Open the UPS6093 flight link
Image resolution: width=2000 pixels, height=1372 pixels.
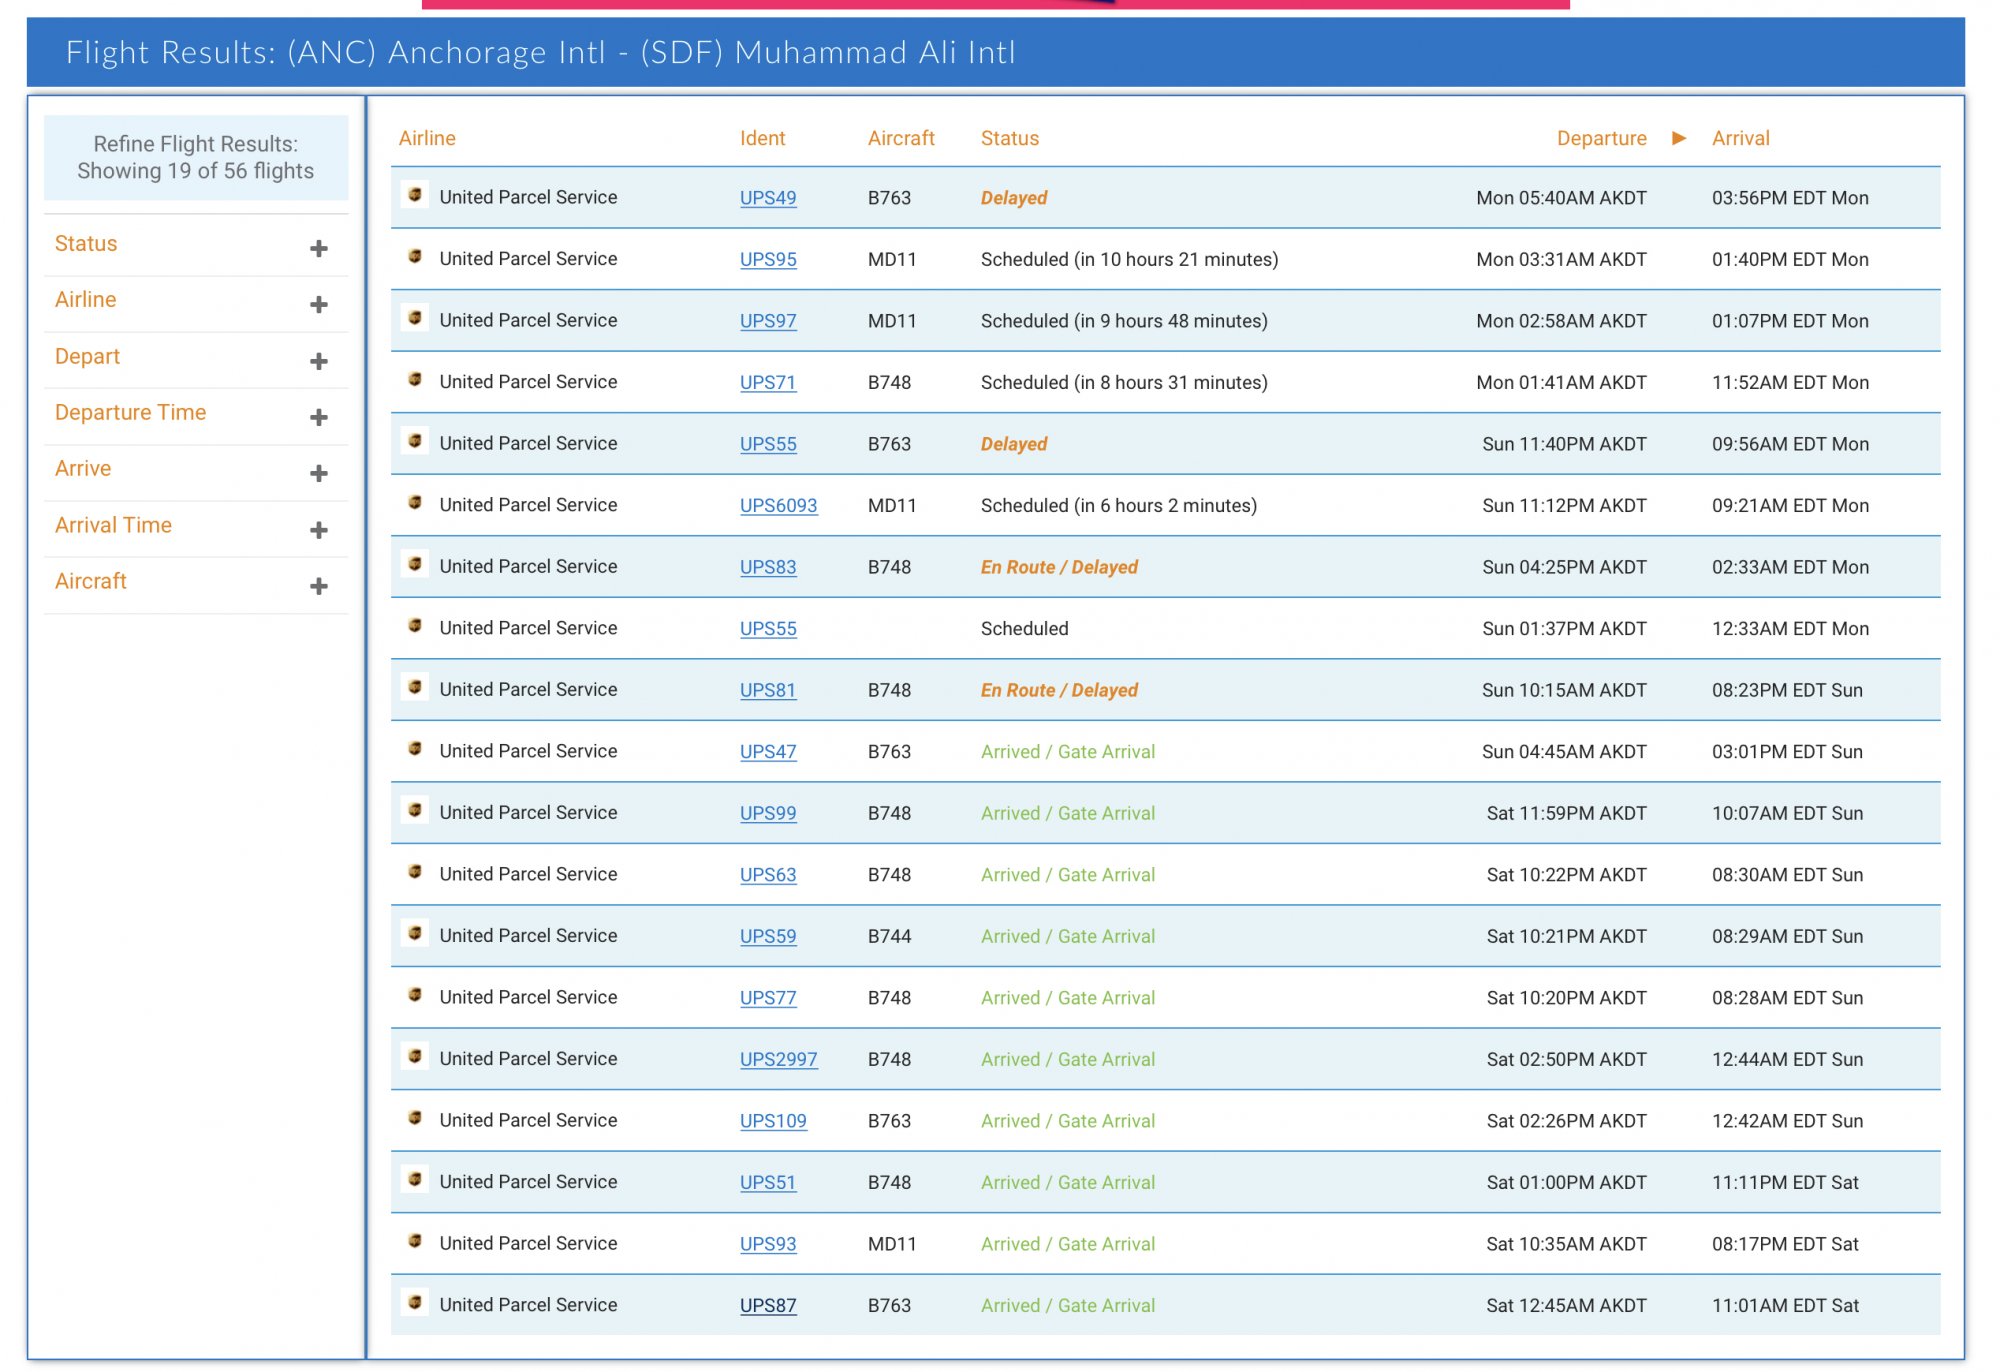point(778,505)
